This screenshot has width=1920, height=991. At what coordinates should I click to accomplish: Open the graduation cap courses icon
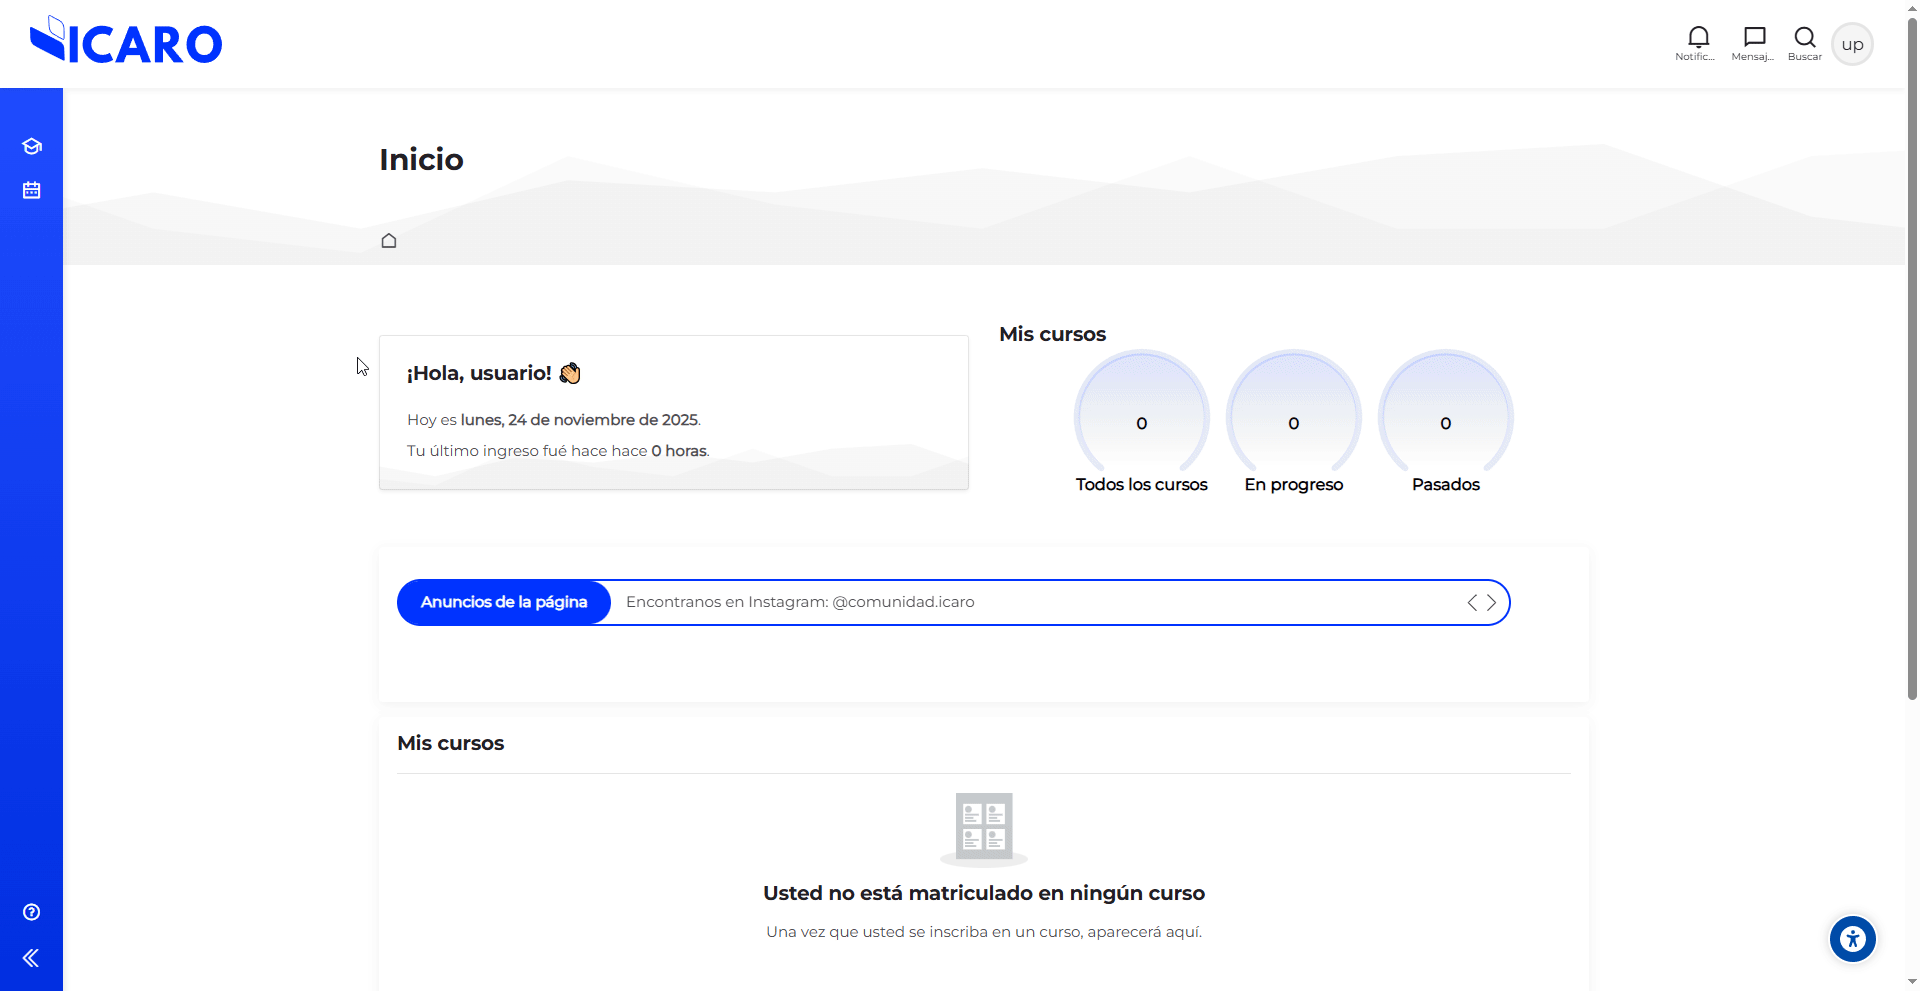point(32,146)
